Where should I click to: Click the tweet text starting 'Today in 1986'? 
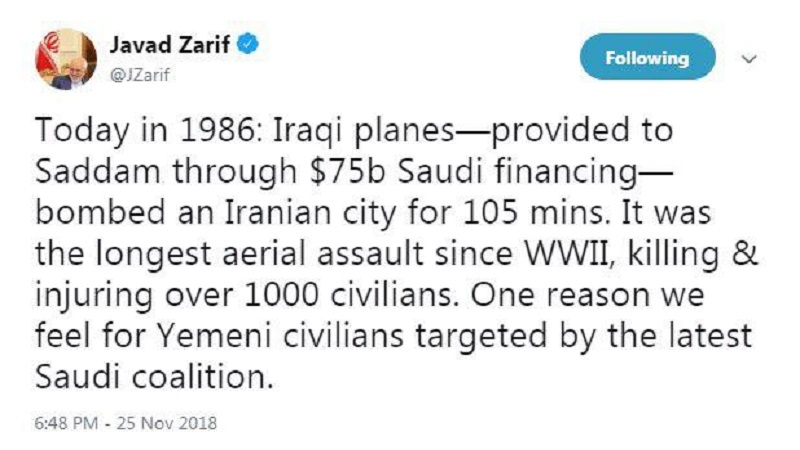coord(396,254)
